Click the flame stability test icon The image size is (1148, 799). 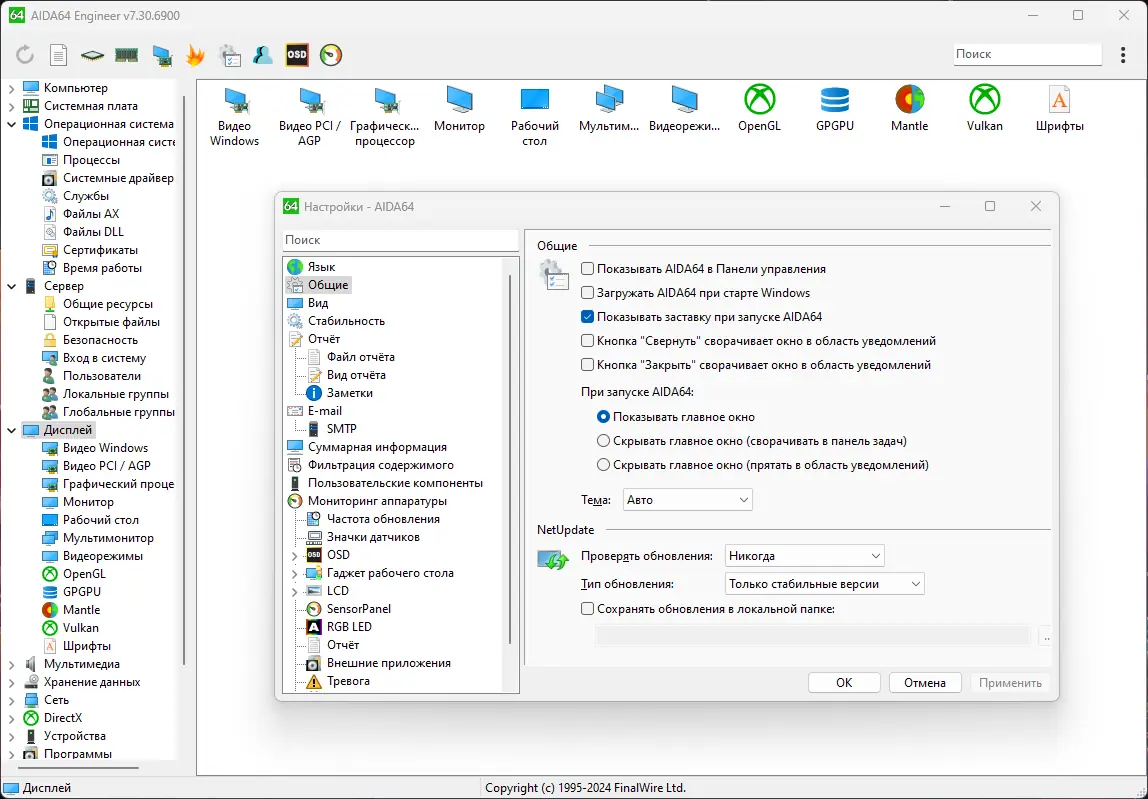point(195,55)
